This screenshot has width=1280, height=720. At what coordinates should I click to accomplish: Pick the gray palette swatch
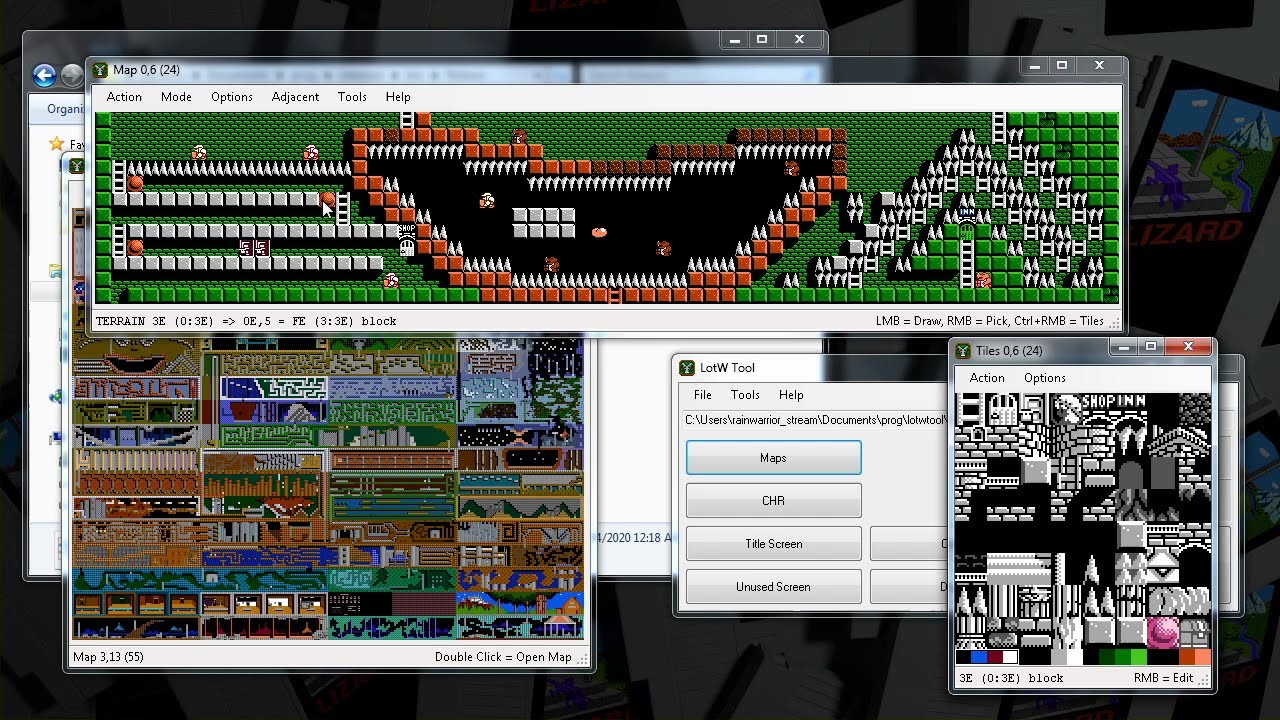1059,657
